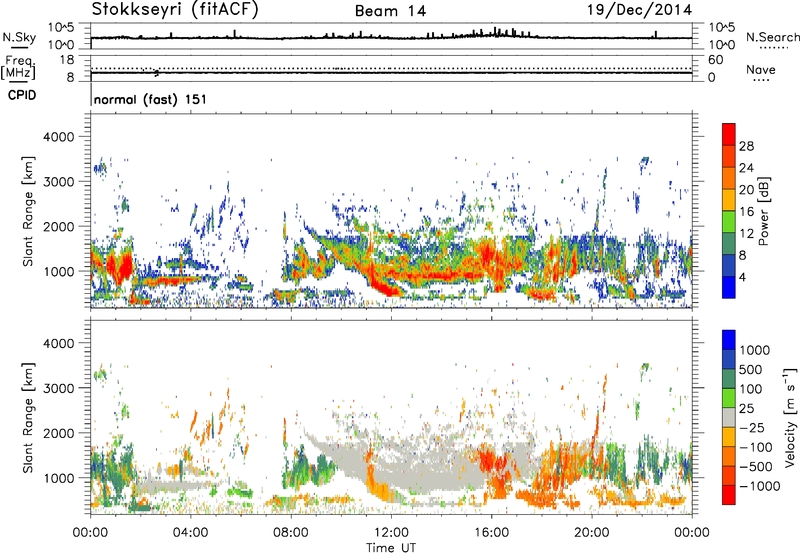The width and height of the screenshot is (800, 554).
Task: Click the "-25" tick on Velocity scale
Action: tap(752, 428)
